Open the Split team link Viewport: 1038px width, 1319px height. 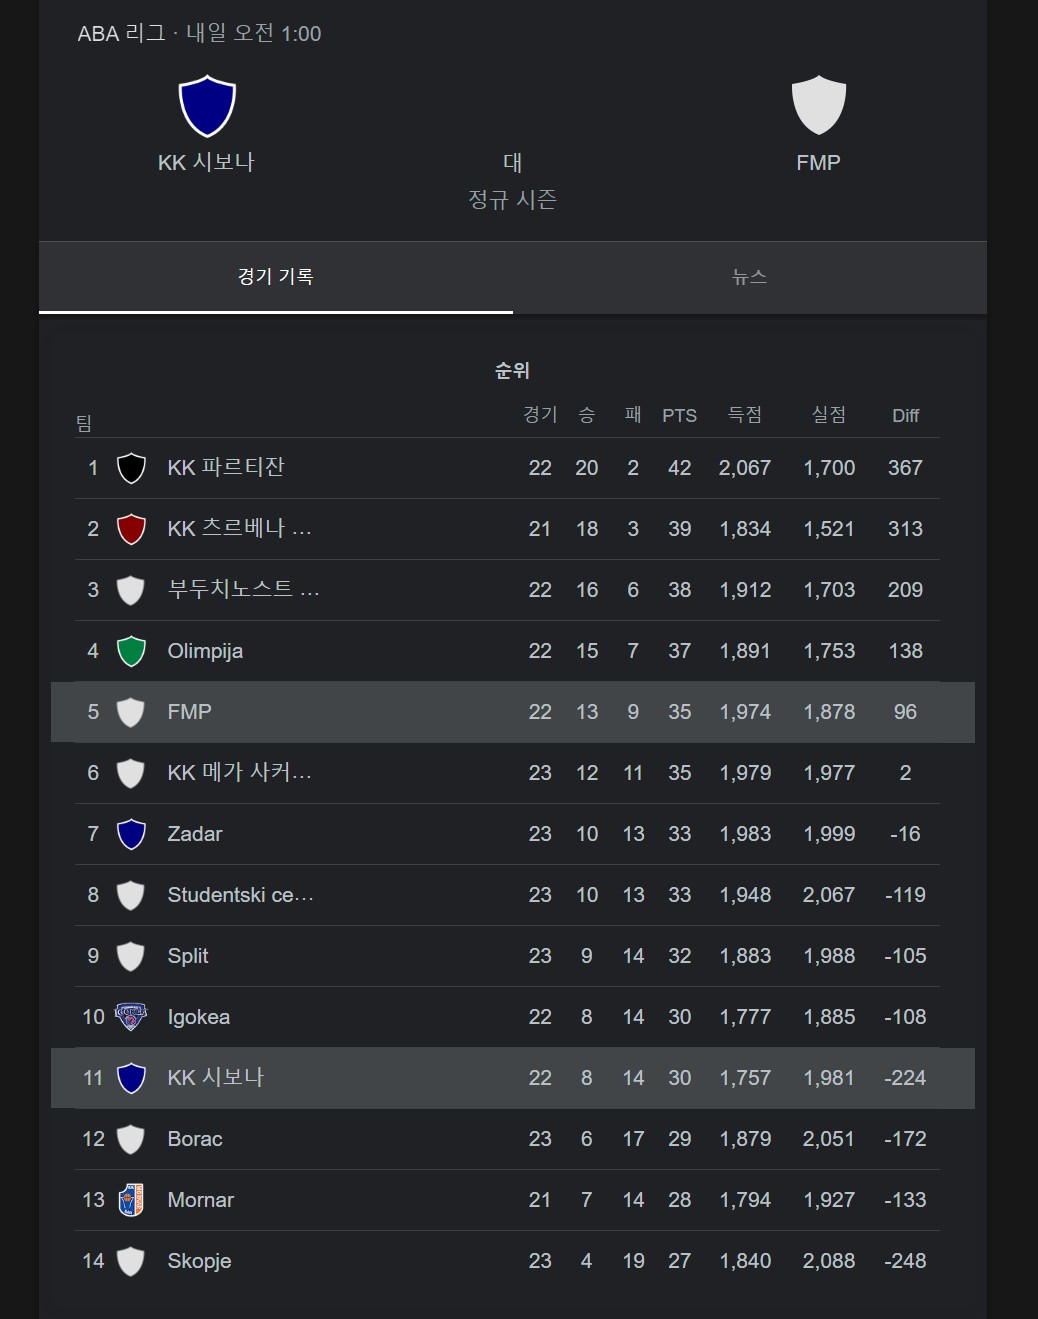tap(188, 956)
